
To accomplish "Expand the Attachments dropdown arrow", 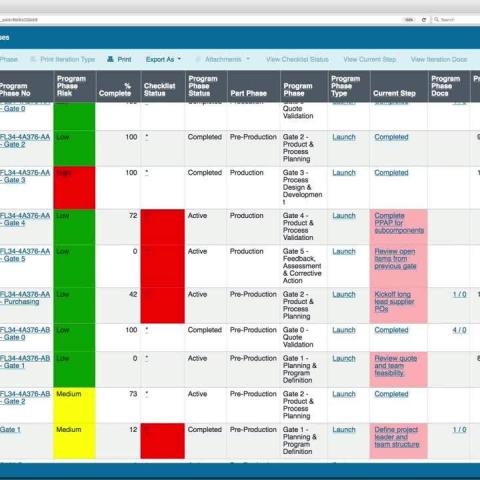I will pyautogui.click(x=248, y=59).
